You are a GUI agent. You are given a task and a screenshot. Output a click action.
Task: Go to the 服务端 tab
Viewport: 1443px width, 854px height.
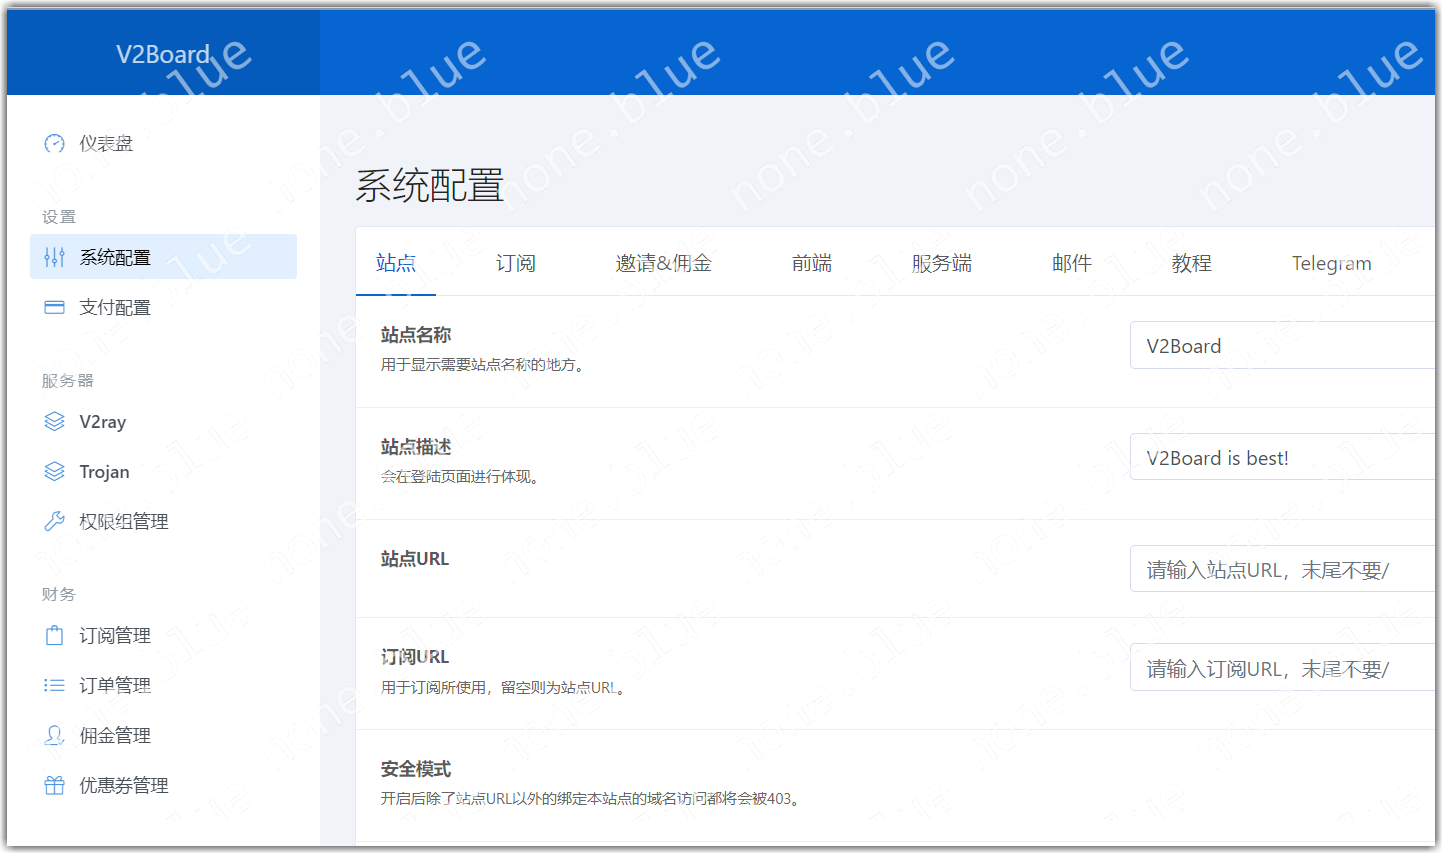click(x=942, y=264)
